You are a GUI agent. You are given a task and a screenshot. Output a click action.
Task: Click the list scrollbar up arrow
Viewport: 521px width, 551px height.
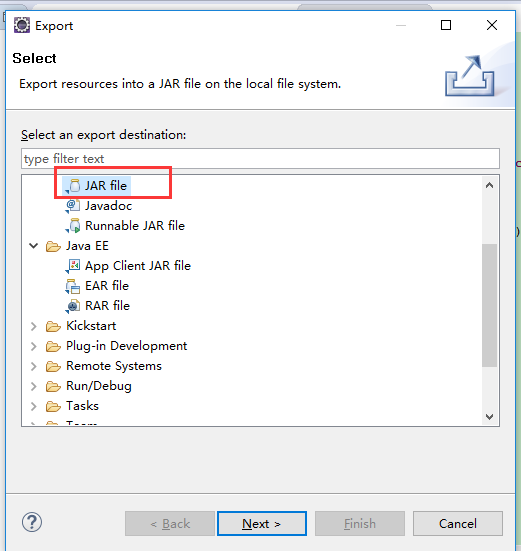(489, 185)
